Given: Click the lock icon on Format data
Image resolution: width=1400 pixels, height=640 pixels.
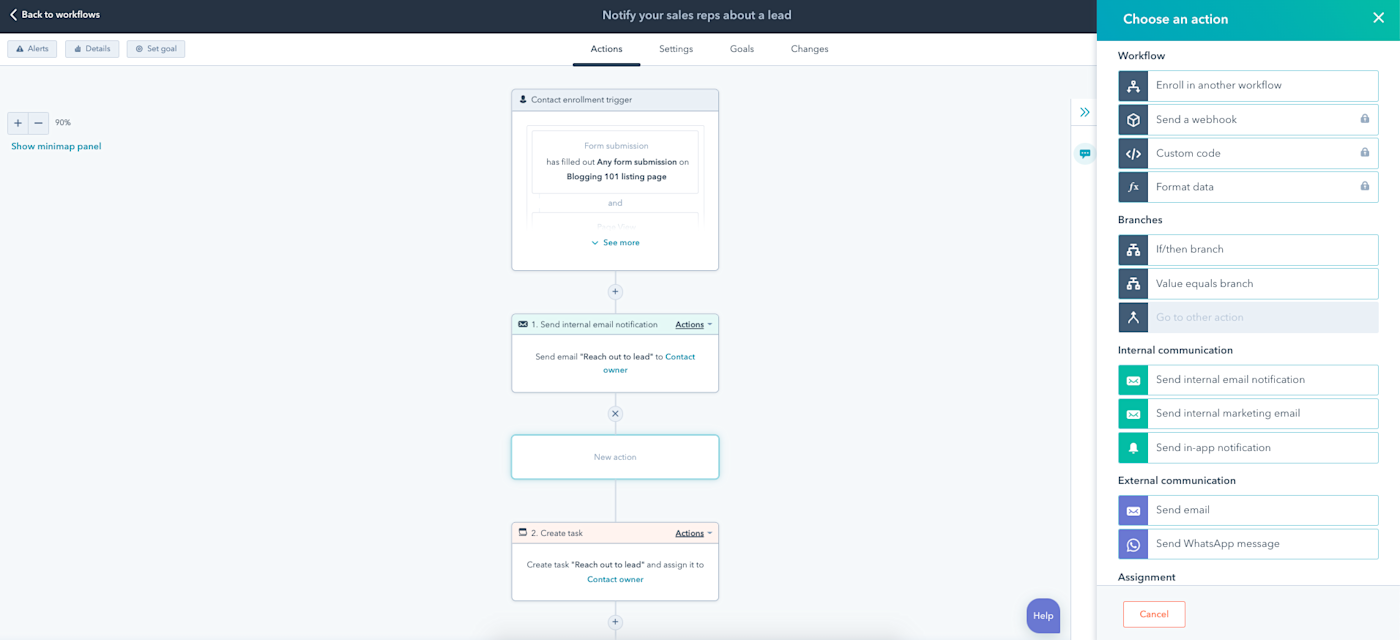Looking at the screenshot, I should point(1364,186).
